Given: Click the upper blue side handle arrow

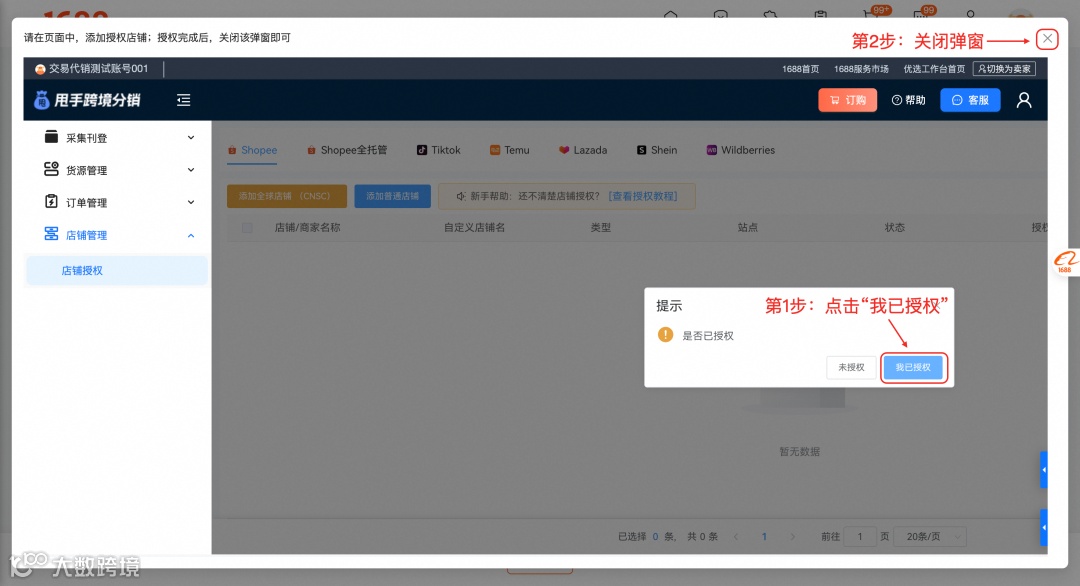Looking at the screenshot, I should tap(1043, 470).
